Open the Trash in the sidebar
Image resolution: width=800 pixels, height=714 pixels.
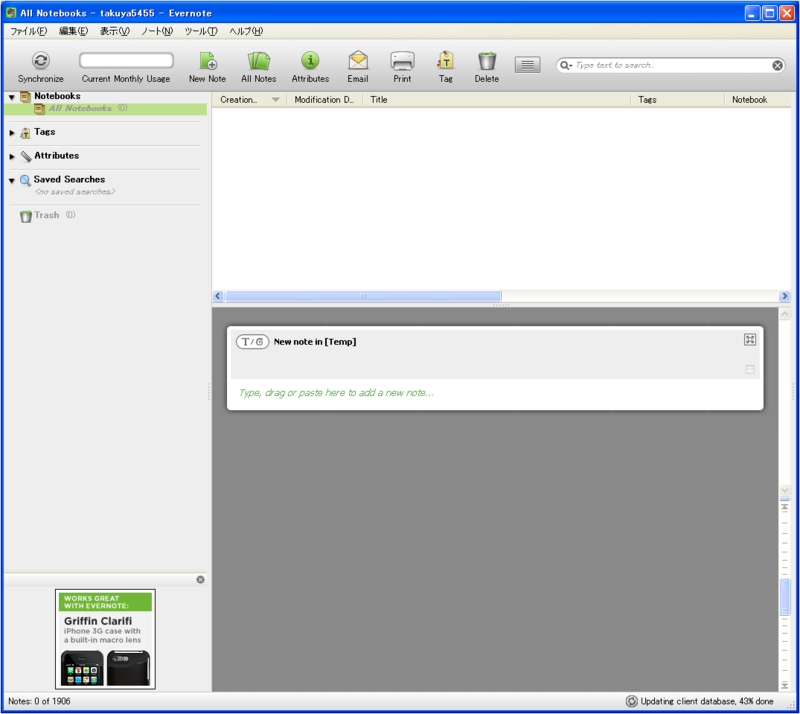pos(46,215)
